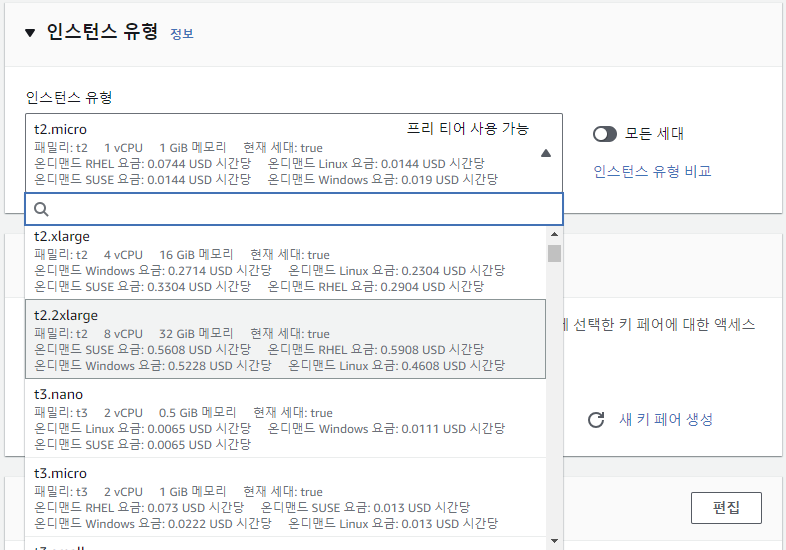Image resolution: width=786 pixels, height=550 pixels.
Task: Click the 프리 티어 사용 가능 label
Action: 467,129
